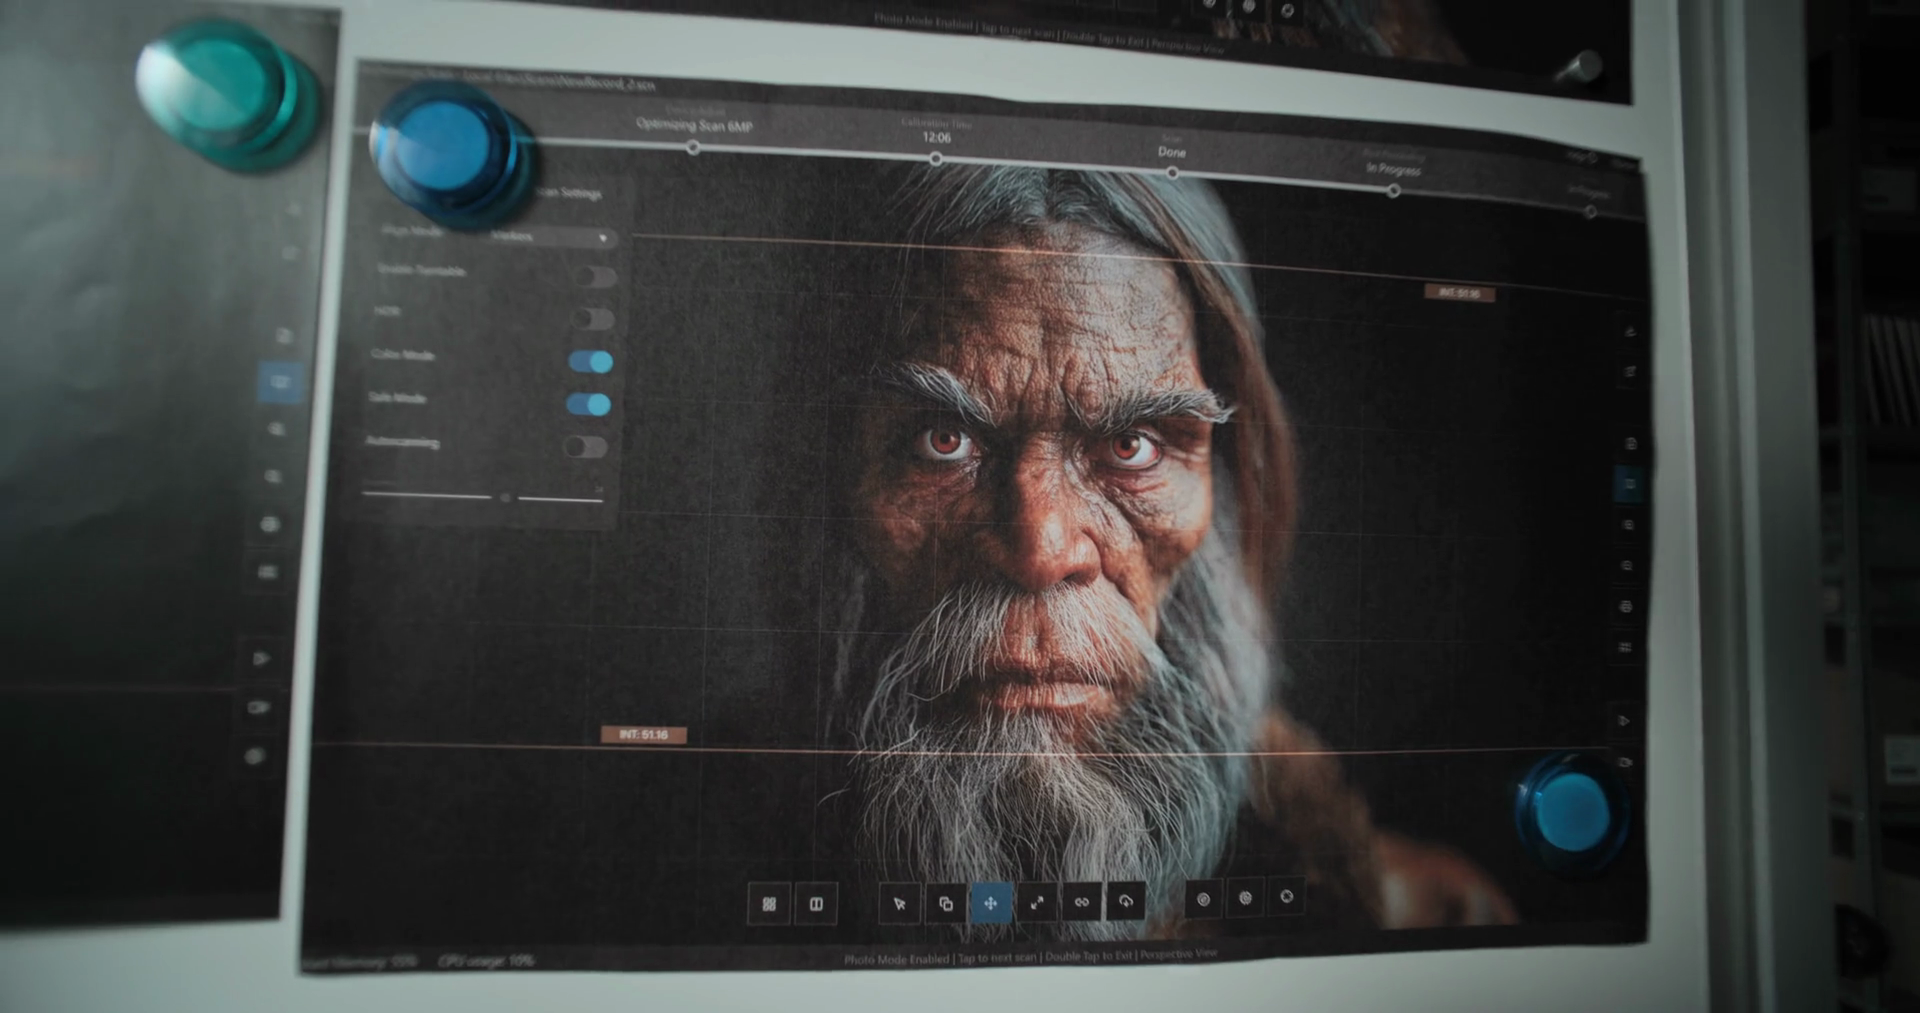Viewport: 1920px width, 1013px height.
Task: Turn on the HDR toggle
Action: coord(593,319)
